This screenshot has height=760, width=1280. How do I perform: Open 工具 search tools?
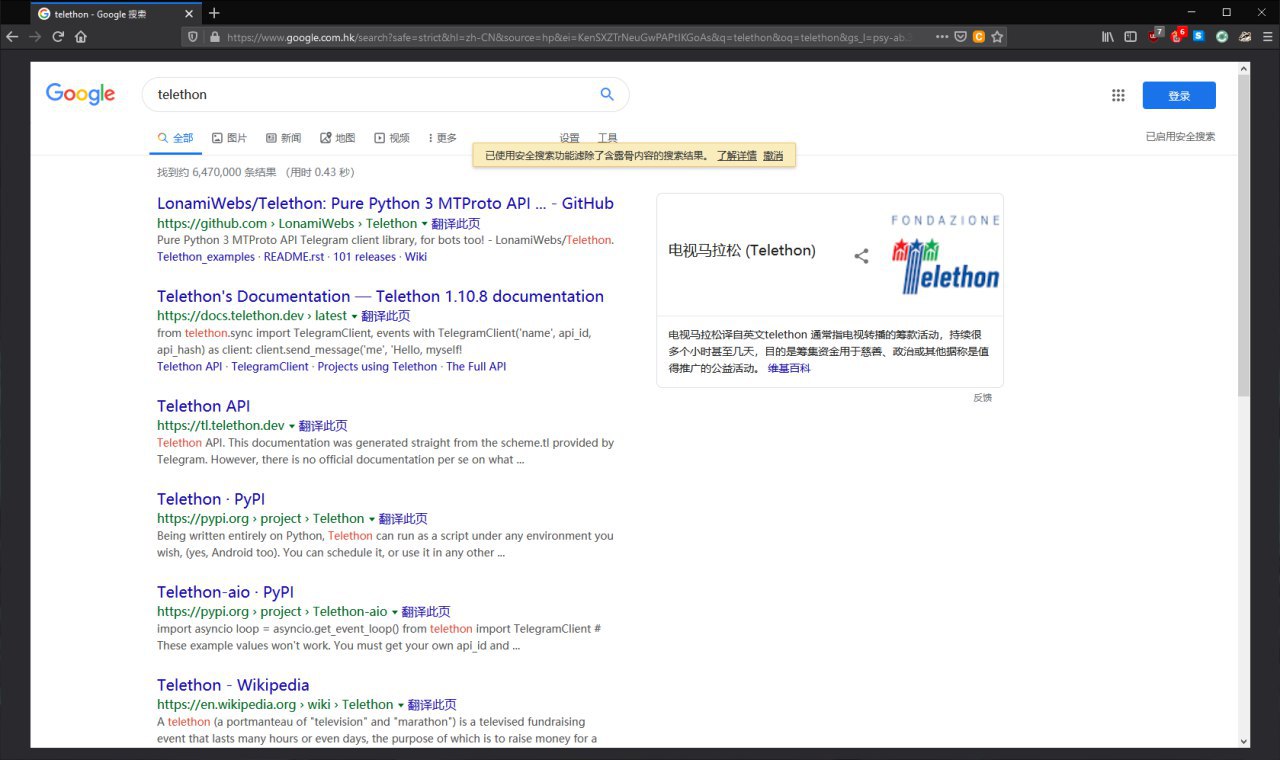(x=607, y=138)
